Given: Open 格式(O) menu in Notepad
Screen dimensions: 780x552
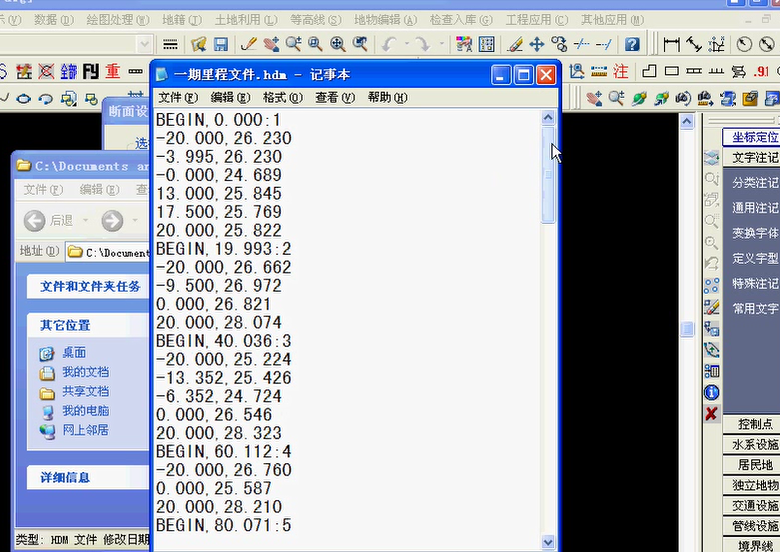Looking at the screenshot, I should click(283, 97).
